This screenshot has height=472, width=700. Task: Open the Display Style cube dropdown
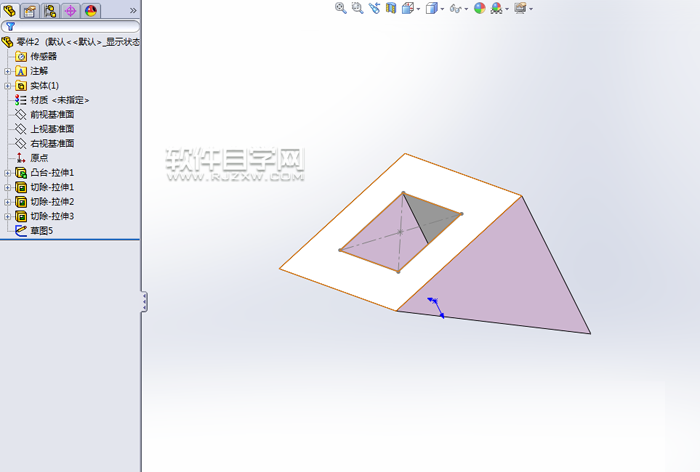click(434, 8)
